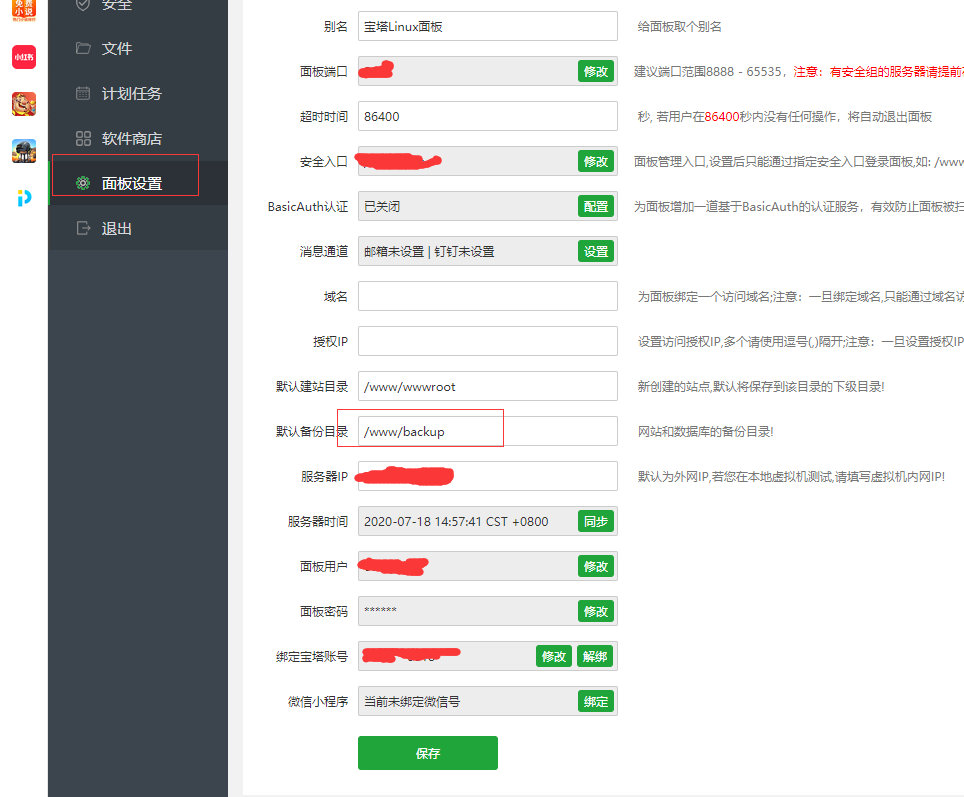The image size is (964, 797).
Task: Open the blue P-shaped app icon
Action: [24, 197]
